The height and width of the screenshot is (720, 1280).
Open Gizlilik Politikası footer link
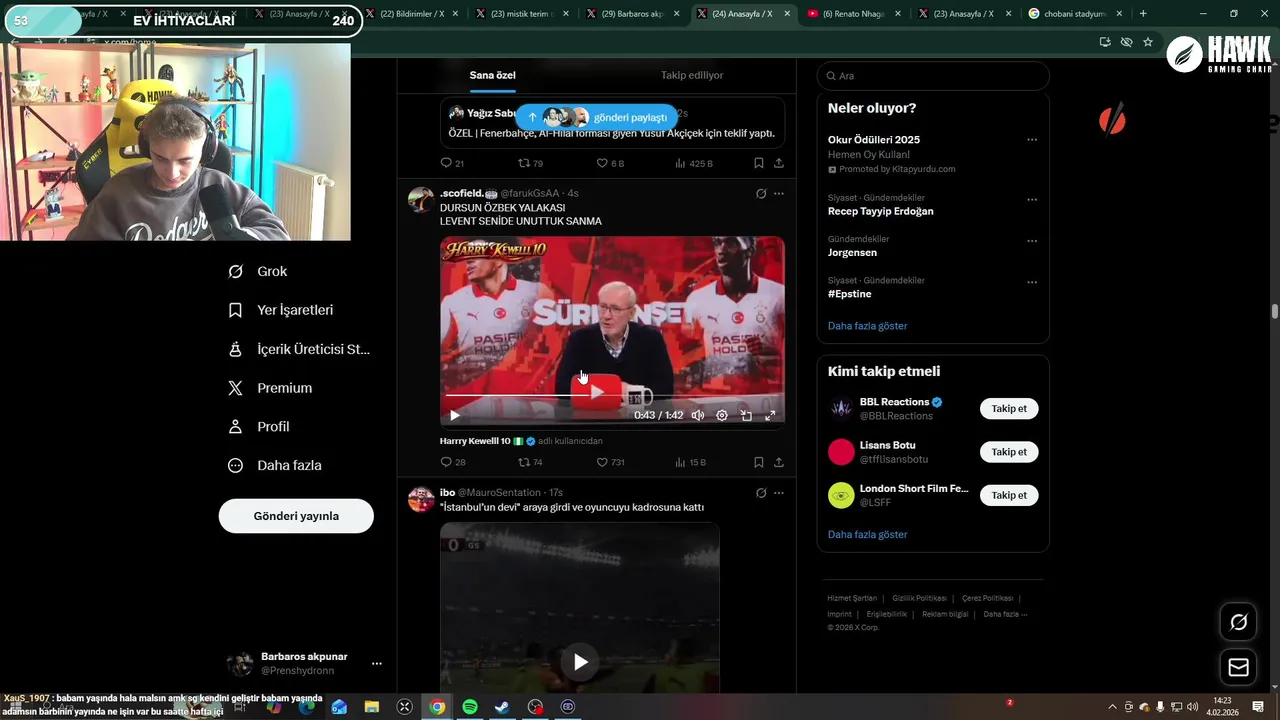(919, 598)
